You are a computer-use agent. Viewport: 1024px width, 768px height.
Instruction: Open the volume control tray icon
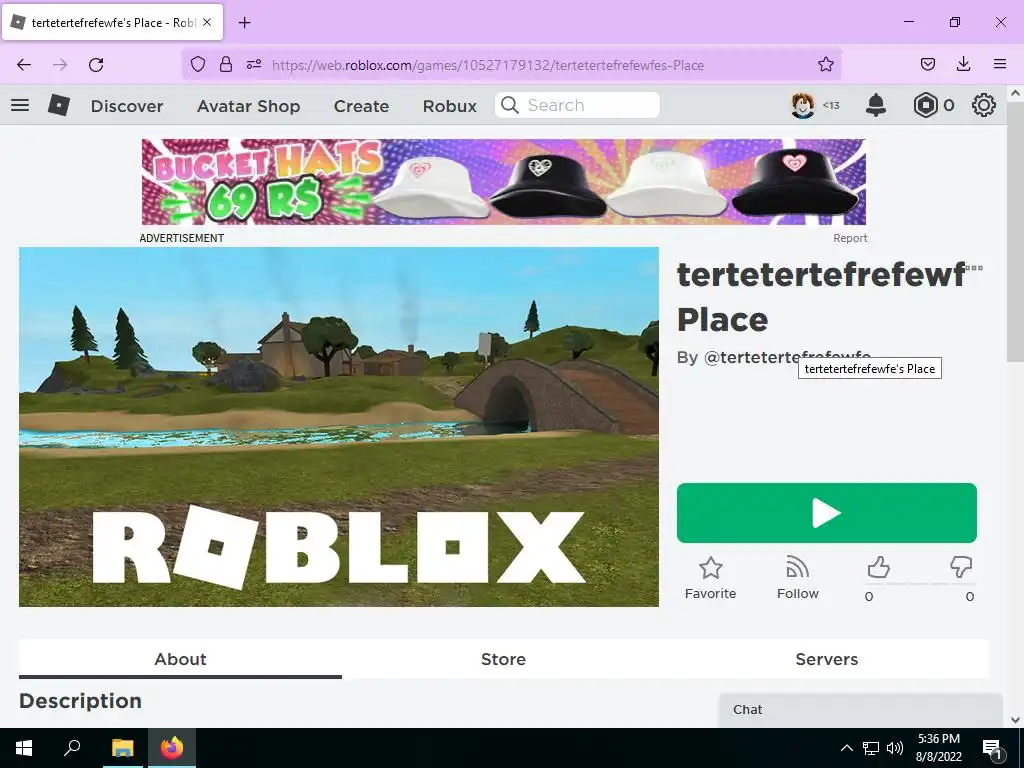[x=895, y=748]
